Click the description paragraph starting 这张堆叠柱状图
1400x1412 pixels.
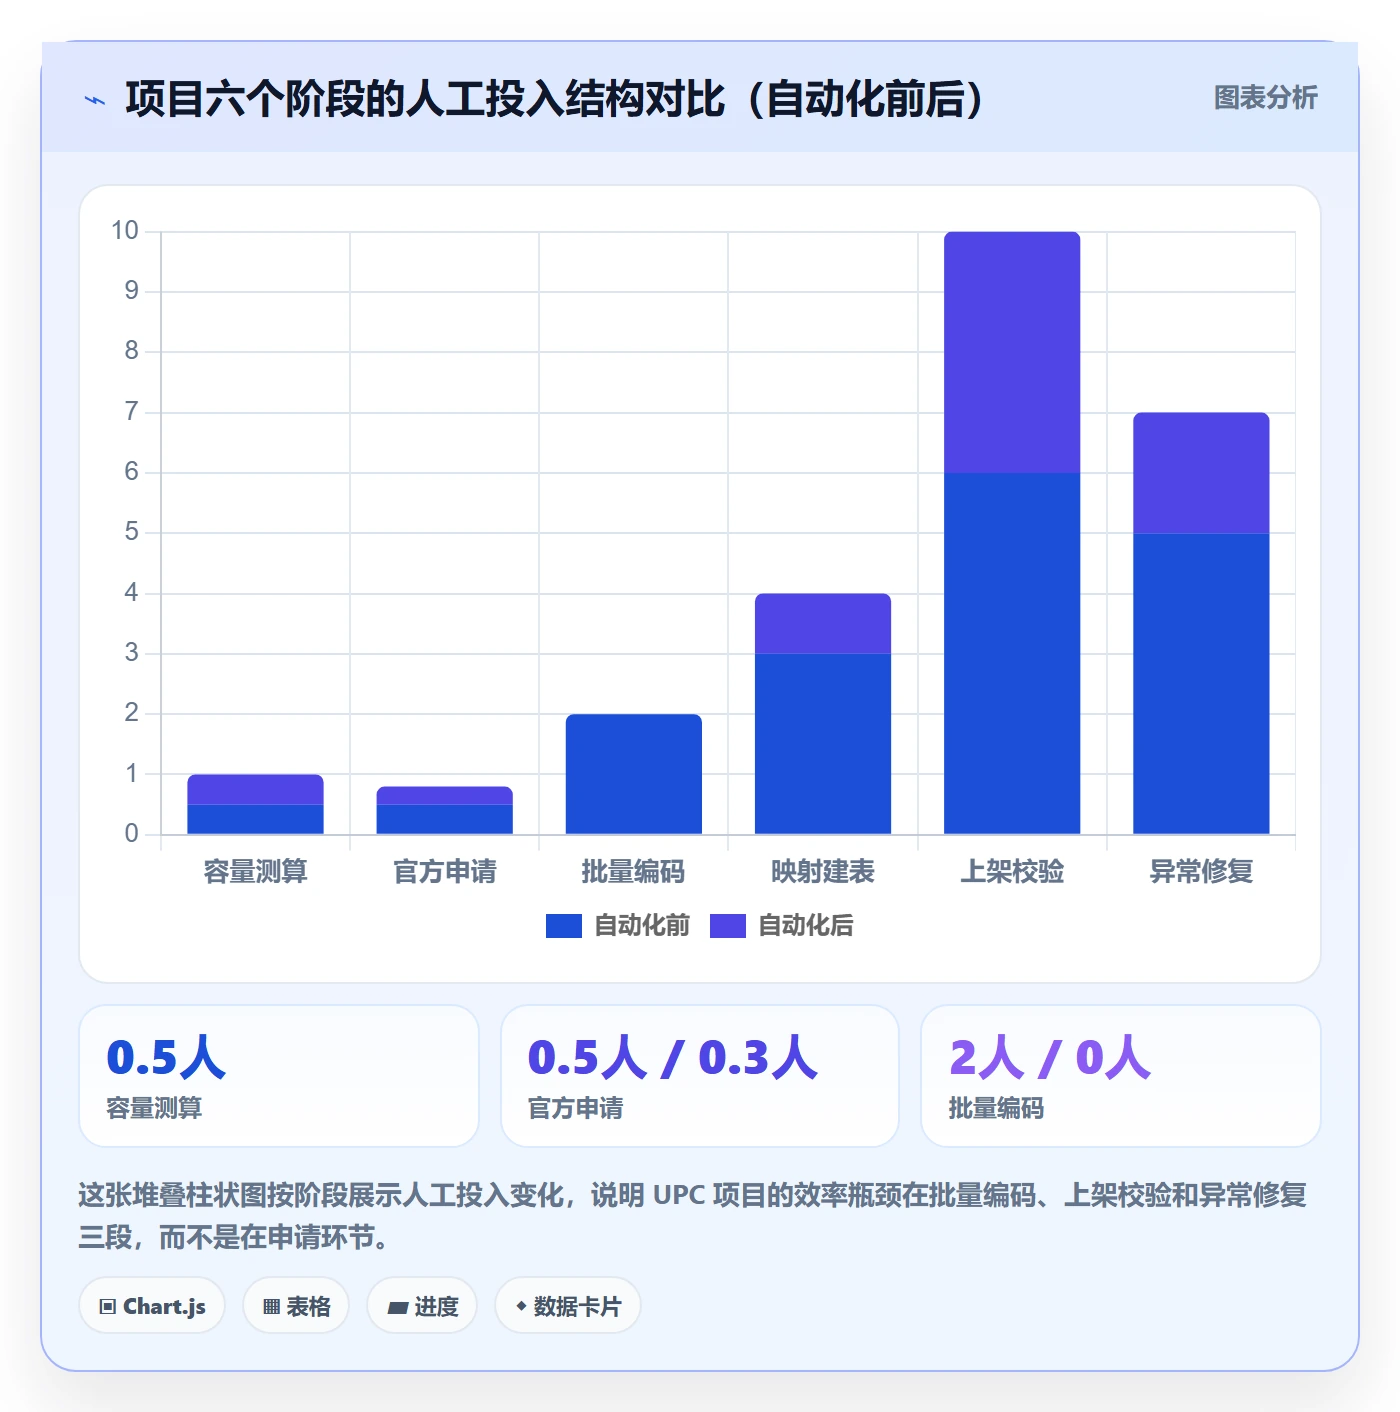tap(693, 1216)
